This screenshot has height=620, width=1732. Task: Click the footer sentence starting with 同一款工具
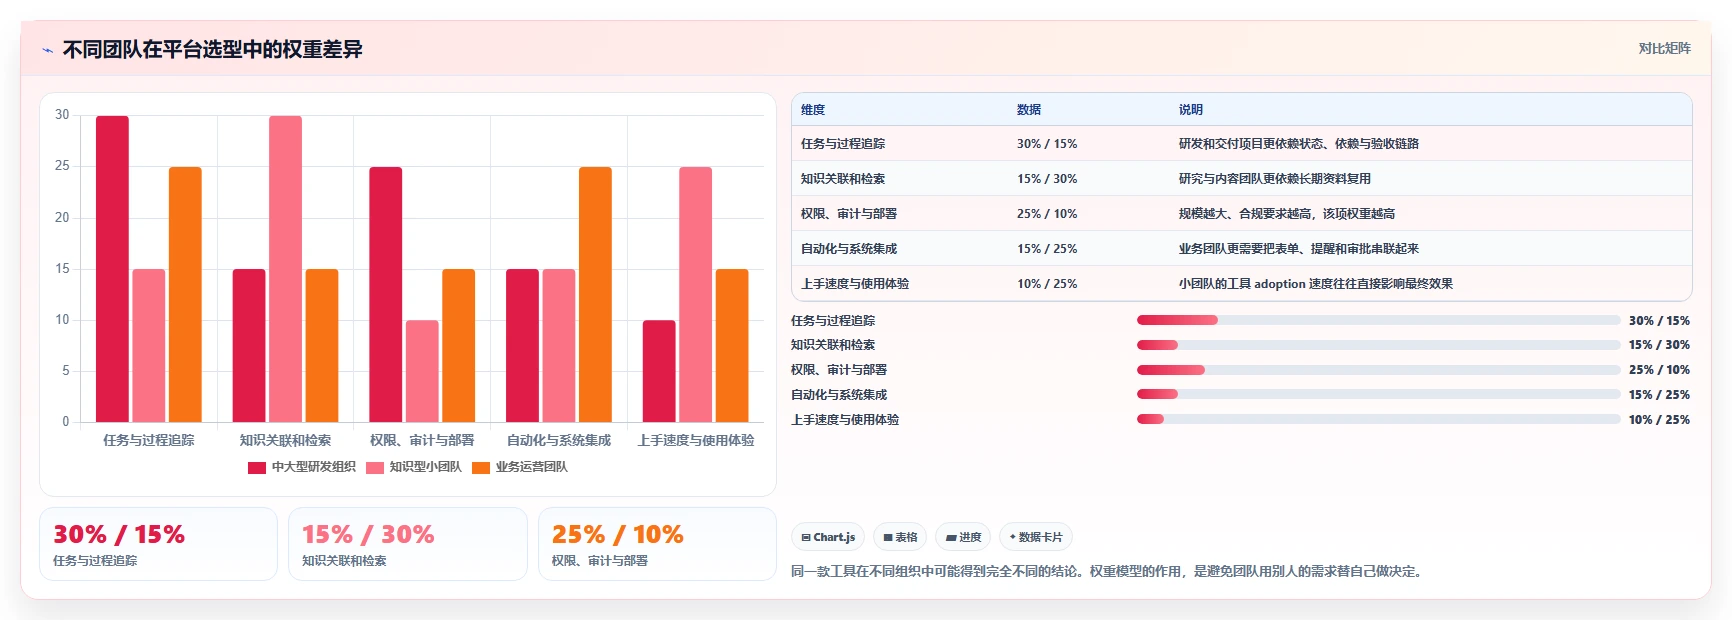tap(1106, 572)
